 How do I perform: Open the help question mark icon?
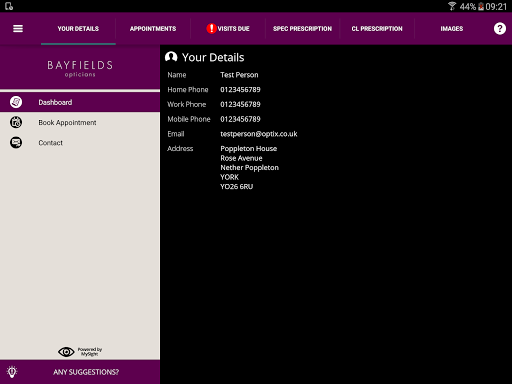pos(500,29)
